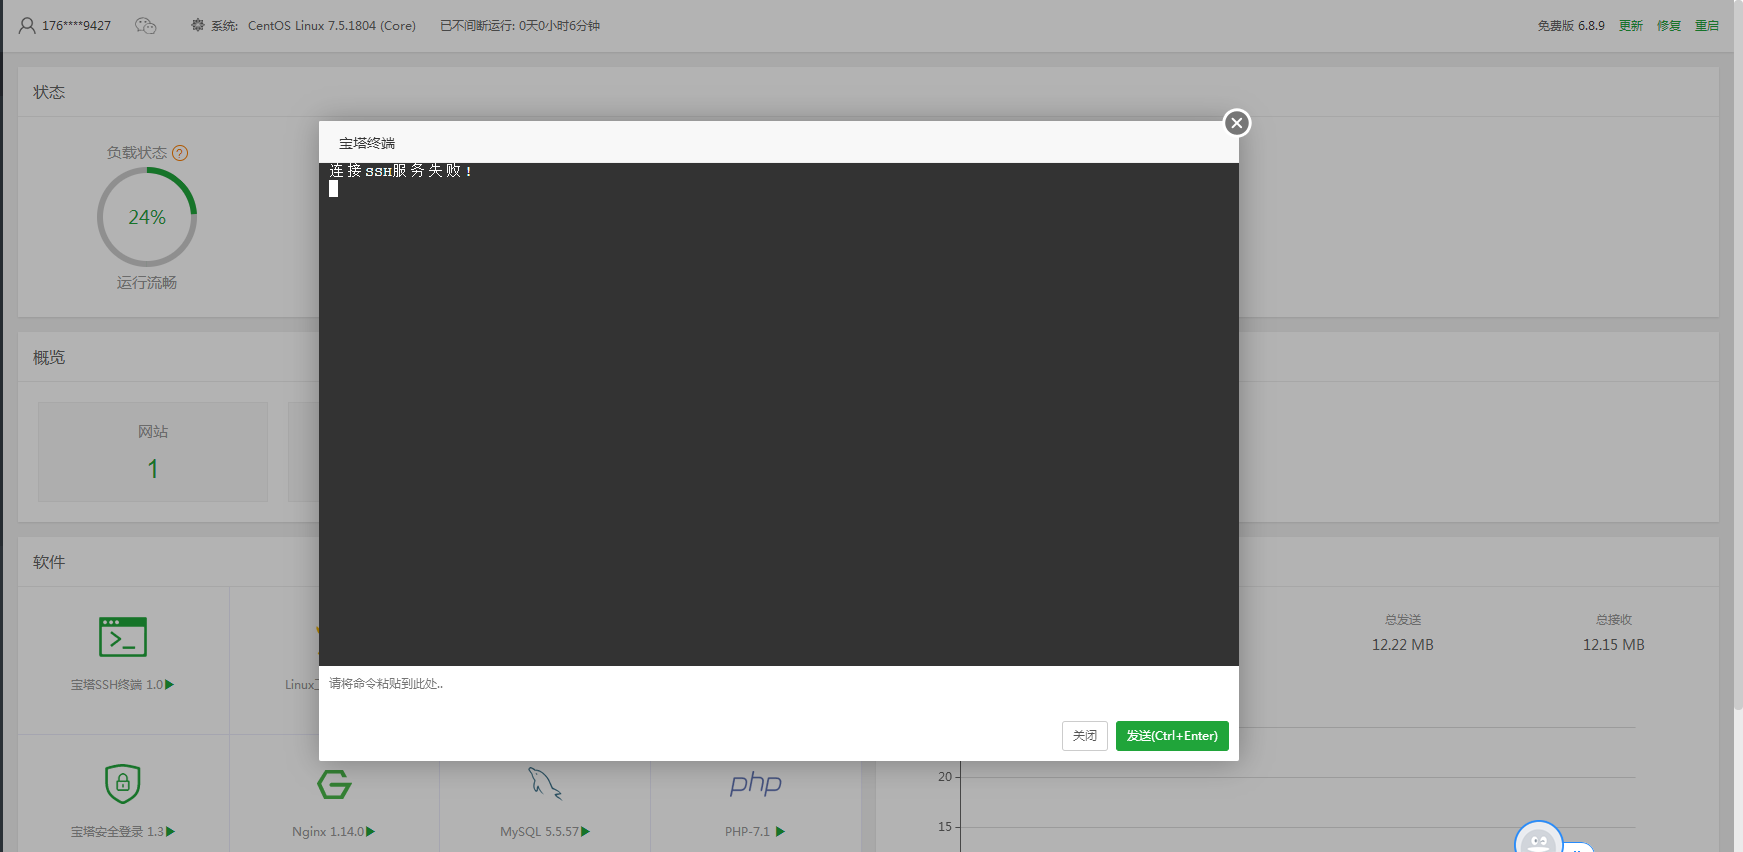Close the 宝塔终端 dialog with X icon
The height and width of the screenshot is (852, 1743).
click(1237, 123)
